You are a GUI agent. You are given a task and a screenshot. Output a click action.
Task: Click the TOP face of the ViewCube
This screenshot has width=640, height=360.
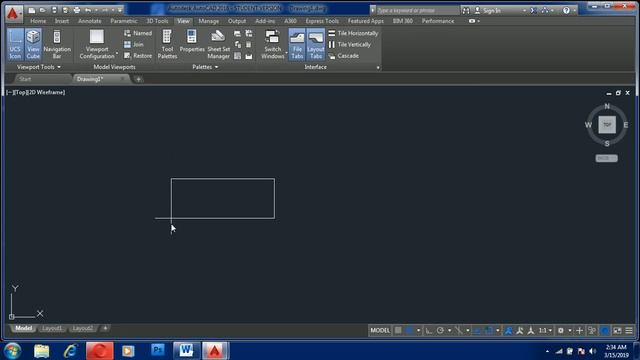[607, 125]
